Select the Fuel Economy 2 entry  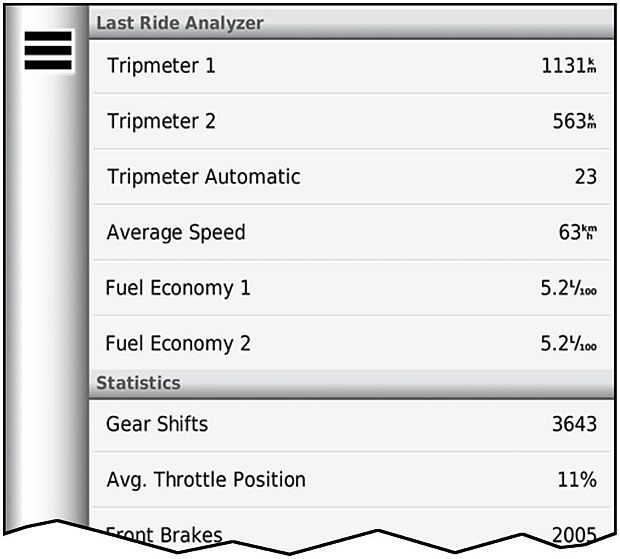tap(178, 344)
